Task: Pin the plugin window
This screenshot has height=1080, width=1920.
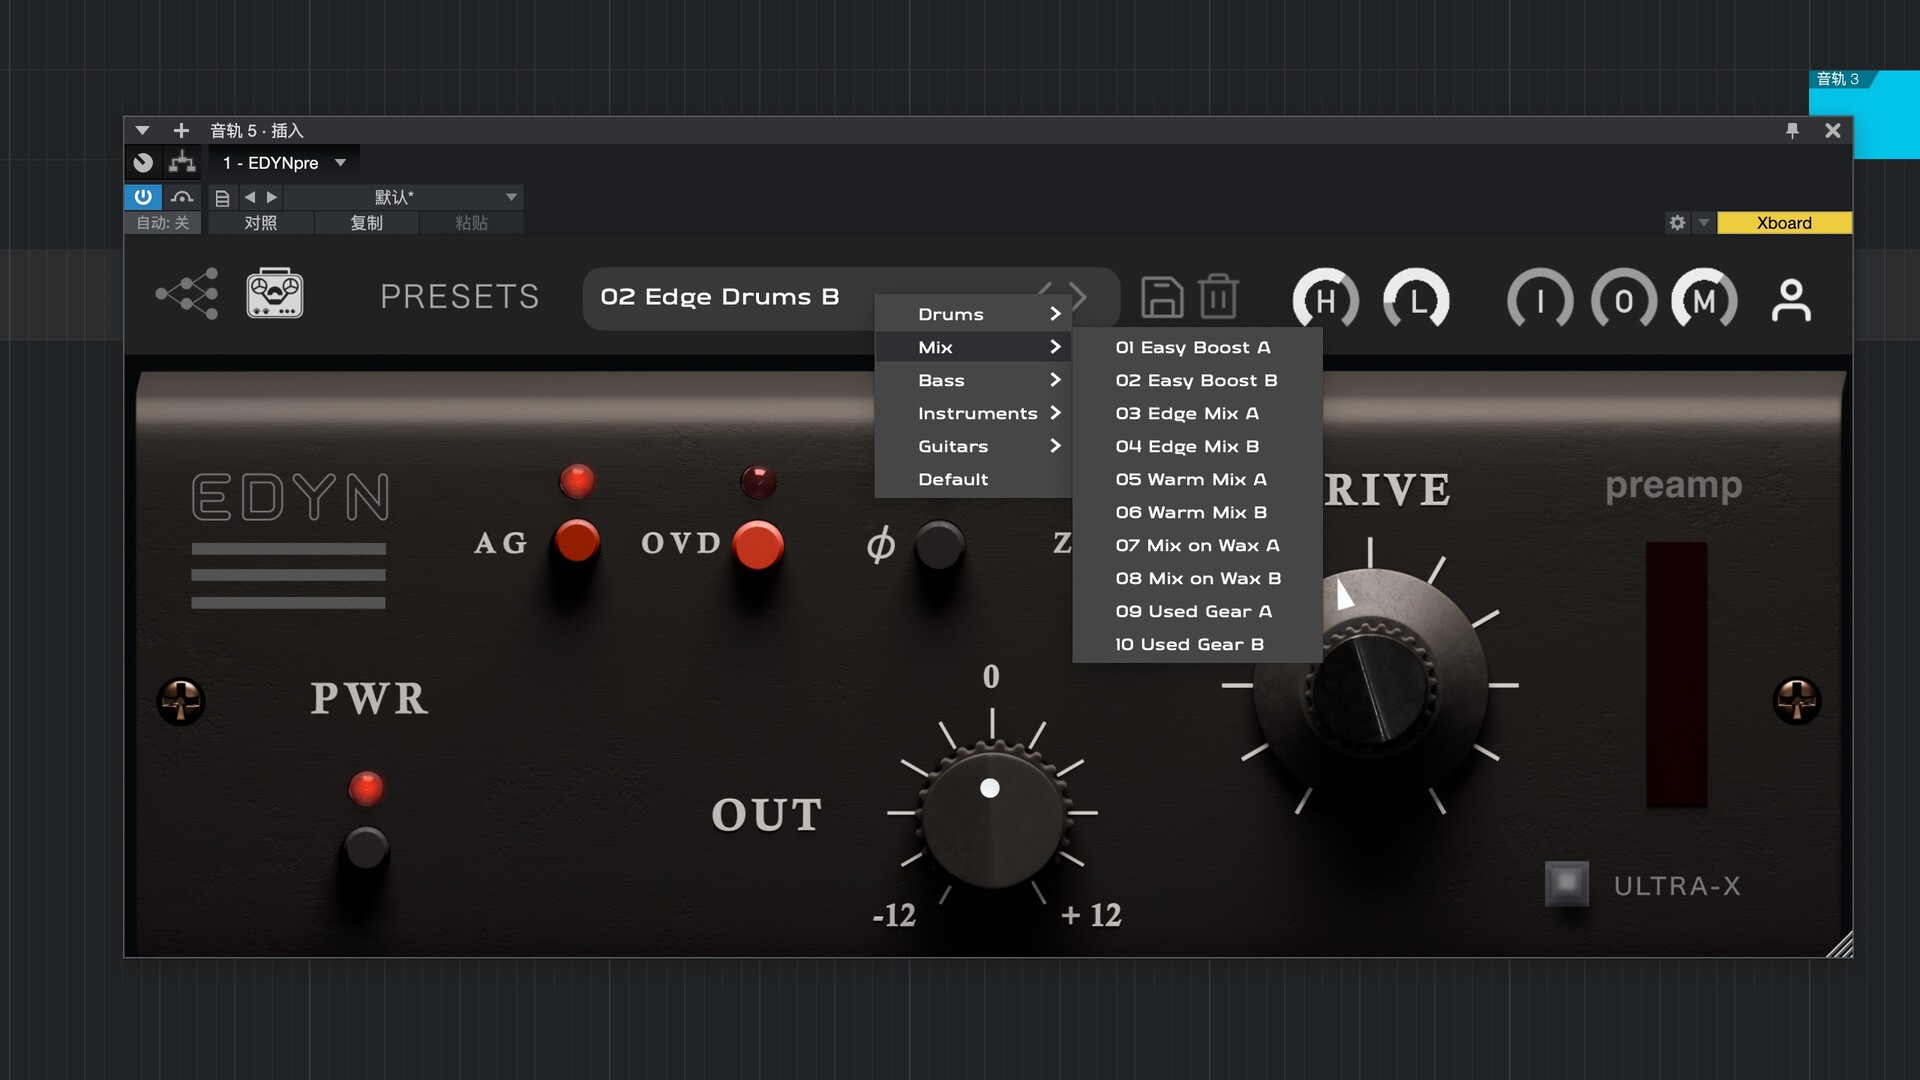Action: 1792,130
